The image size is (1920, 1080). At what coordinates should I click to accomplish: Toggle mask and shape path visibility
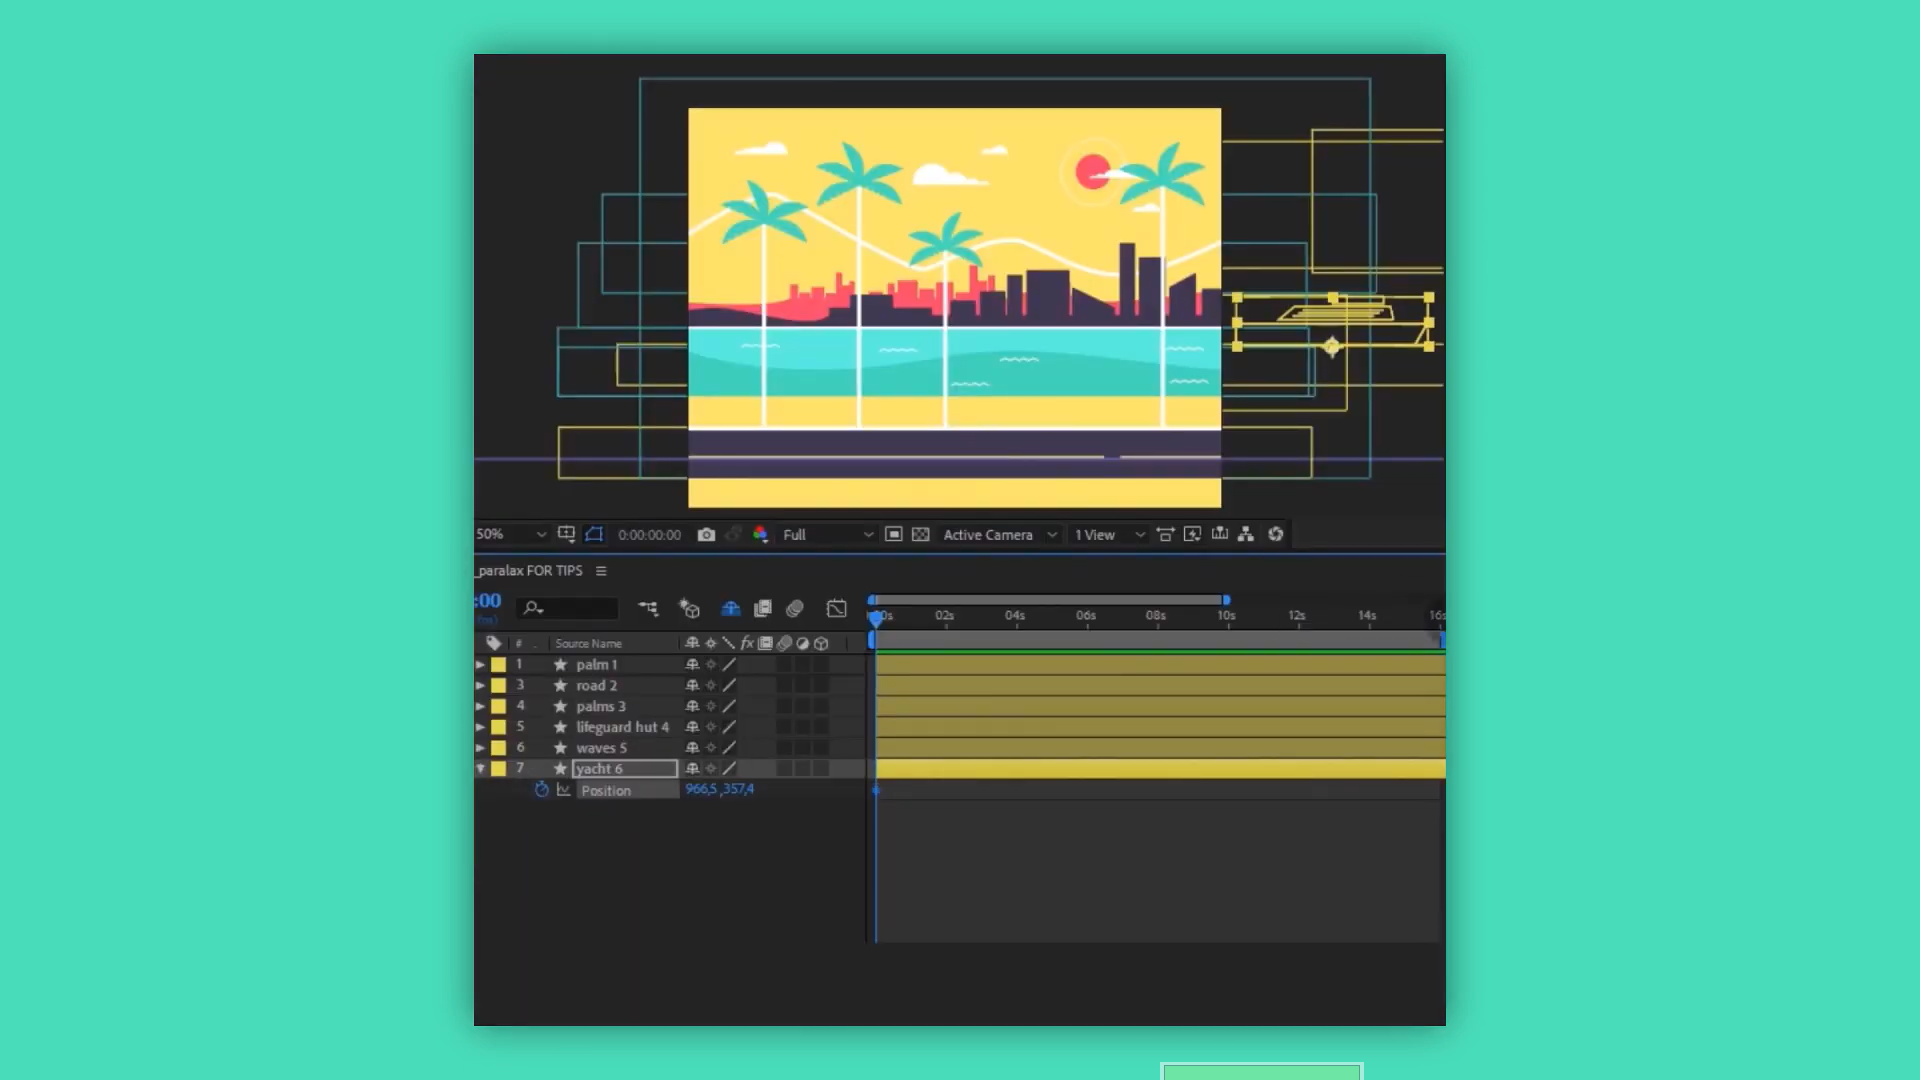pyautogui.click(x=594, y=535)
